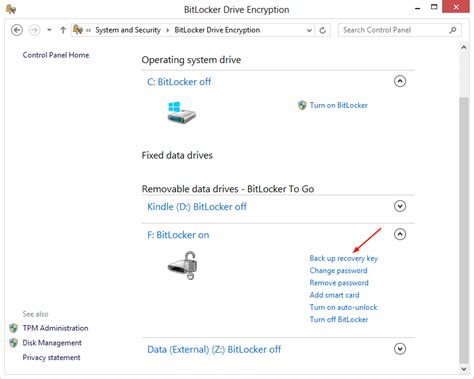The width and height of the screenshot is (474, 379).
Task: Expand the Data (External) (Z:) section
Action: pyautogui.click(x=400, y=349)
